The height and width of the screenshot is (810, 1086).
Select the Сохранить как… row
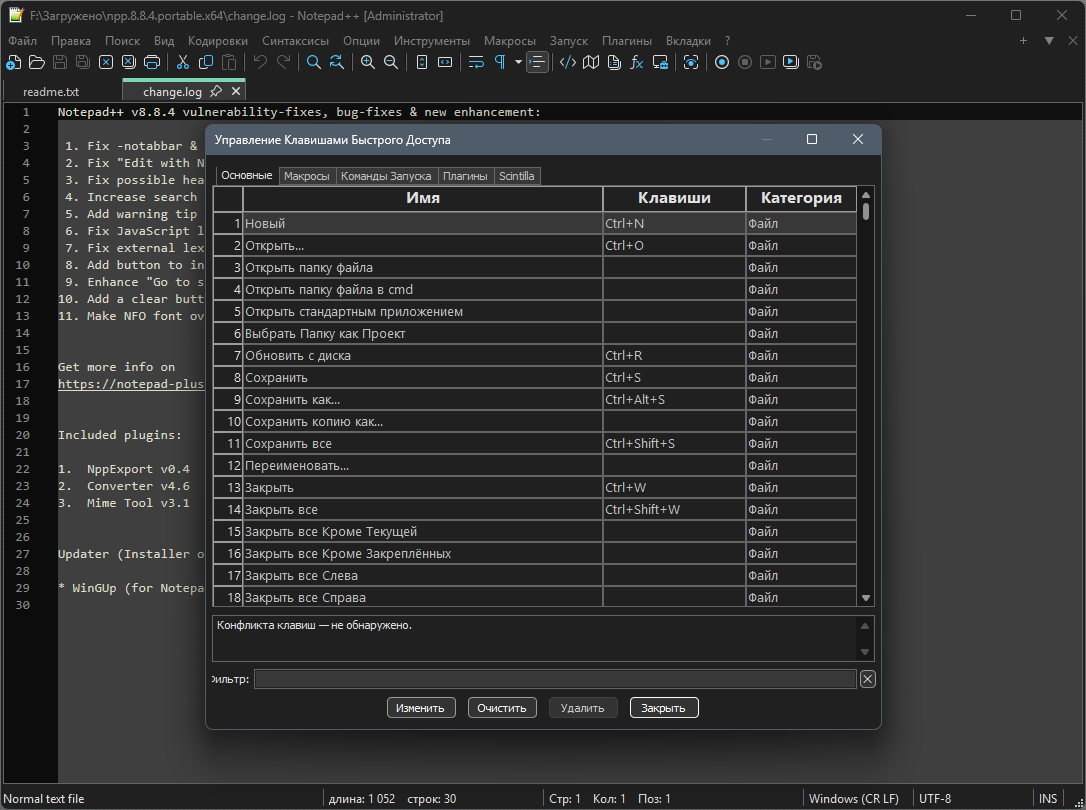(x=535, y=399)
